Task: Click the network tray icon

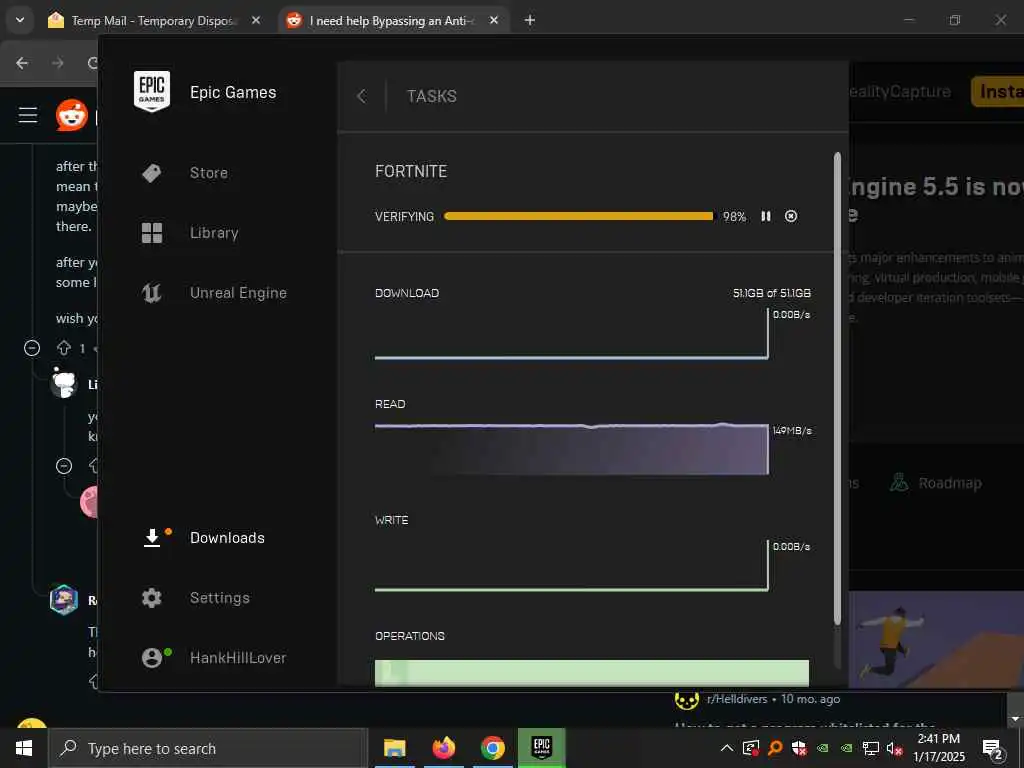Action: click(870, 748)
